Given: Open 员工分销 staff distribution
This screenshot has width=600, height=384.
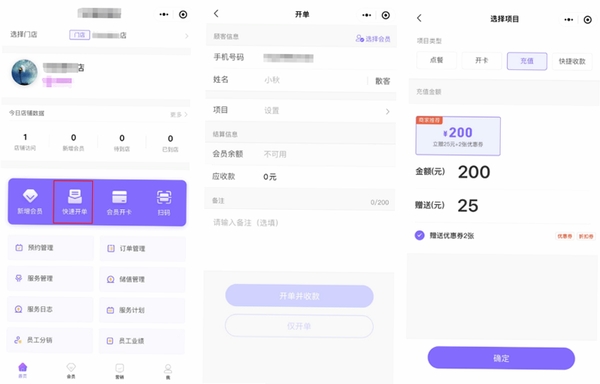Looking at the screenshot, I should [51, 340].
